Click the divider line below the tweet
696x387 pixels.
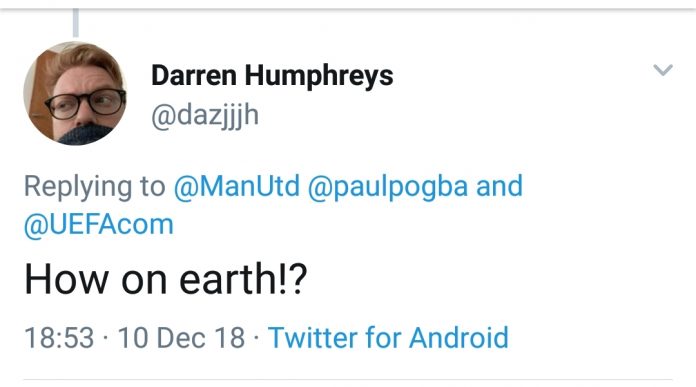pos(348,379)
